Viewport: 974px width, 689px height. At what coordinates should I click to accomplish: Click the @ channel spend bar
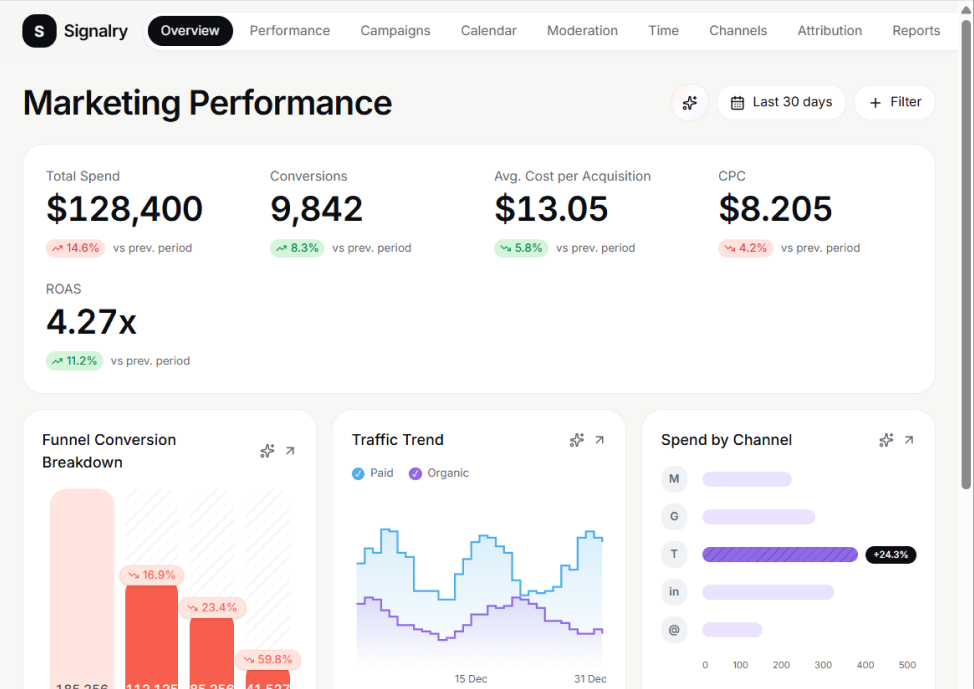click(732, 630)
